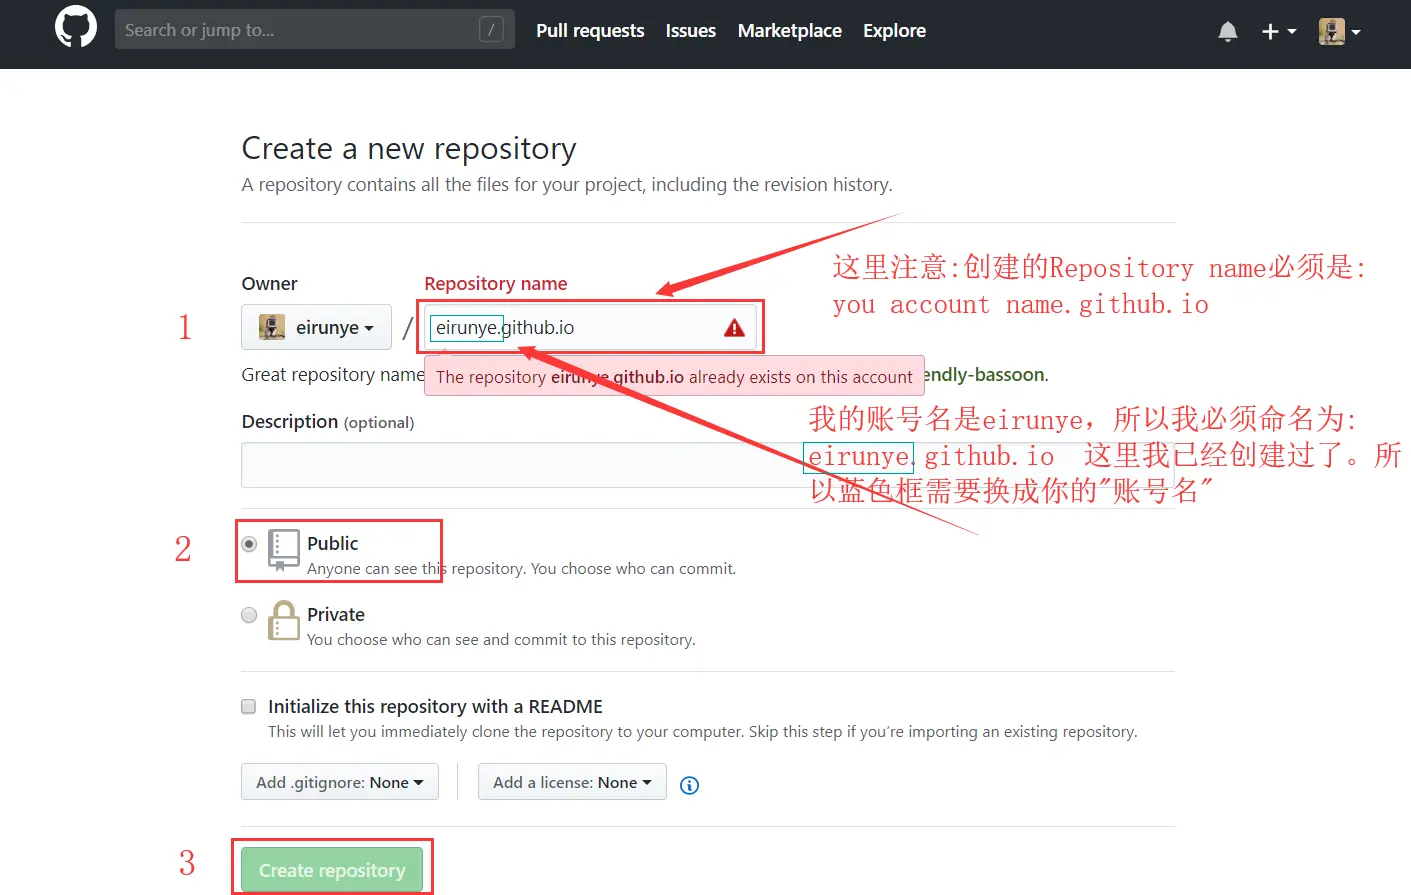The width and height of the screenshot is (1411, 895).
Task: Expand the Add .gitignore dropdown
Action: click(340, 782)
